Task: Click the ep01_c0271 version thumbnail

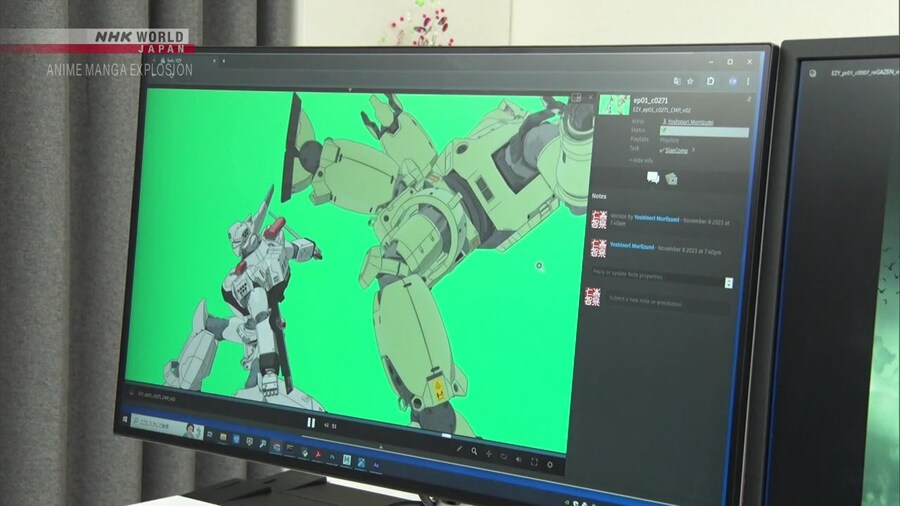Action: (614, 105)
